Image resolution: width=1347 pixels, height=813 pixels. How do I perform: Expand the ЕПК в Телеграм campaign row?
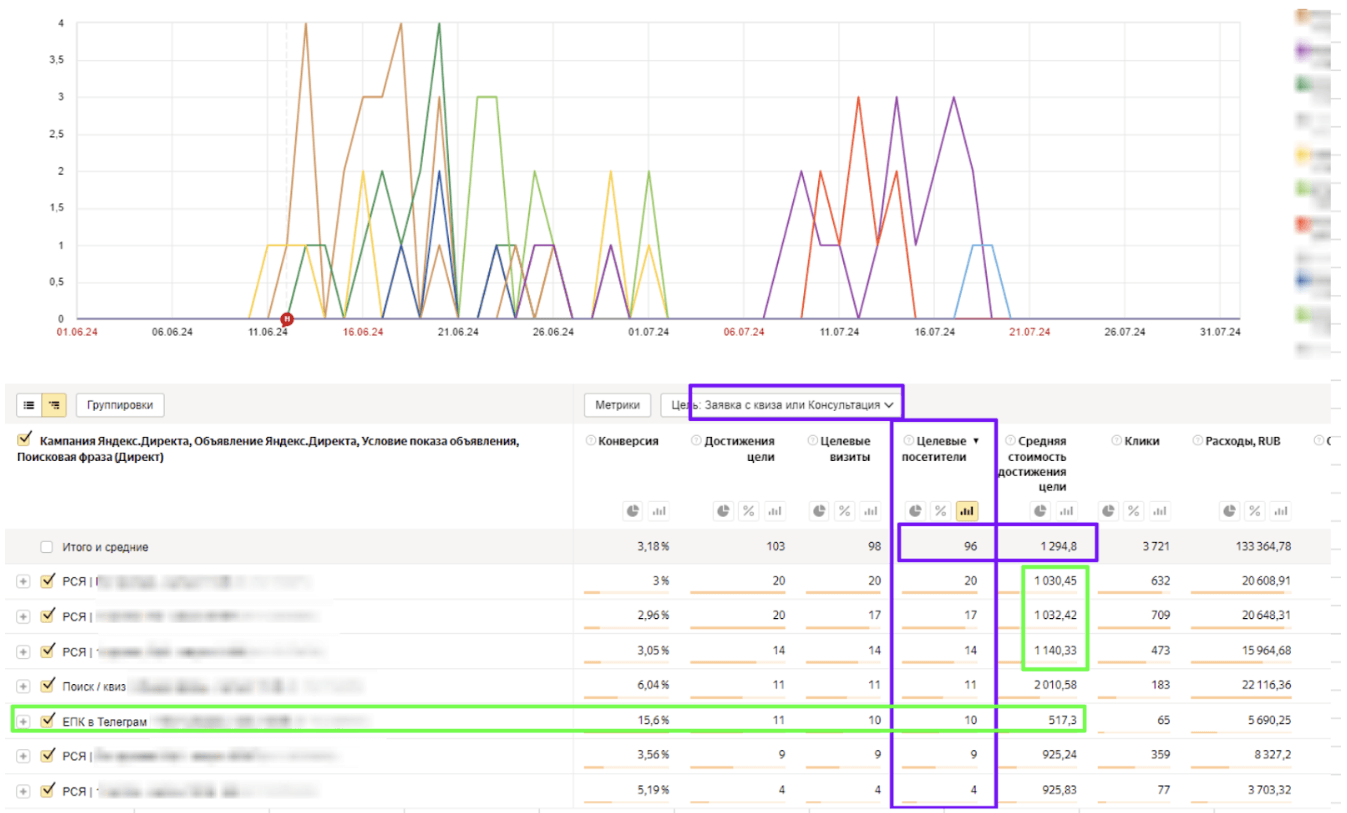pyautogui.click(x=23, y=721)
